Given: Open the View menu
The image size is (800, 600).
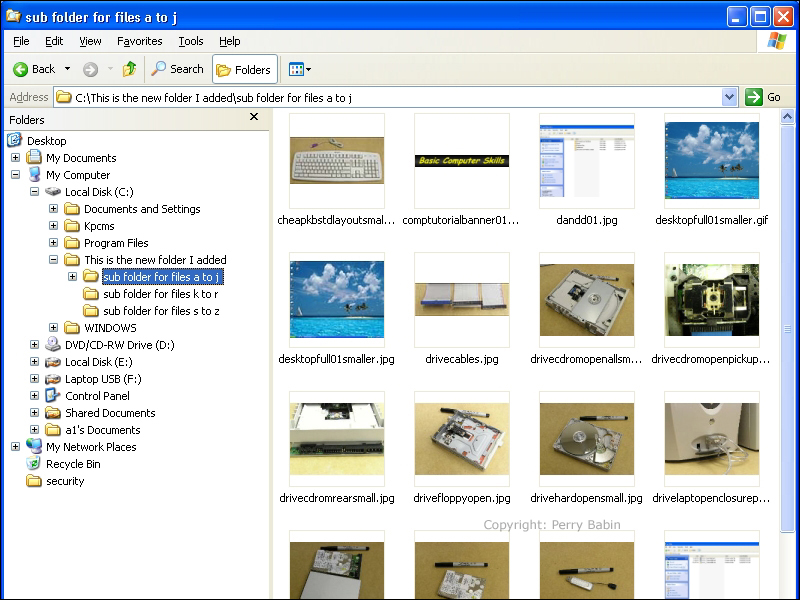Looking at the screenshot, I should click(x=90, y=41).
